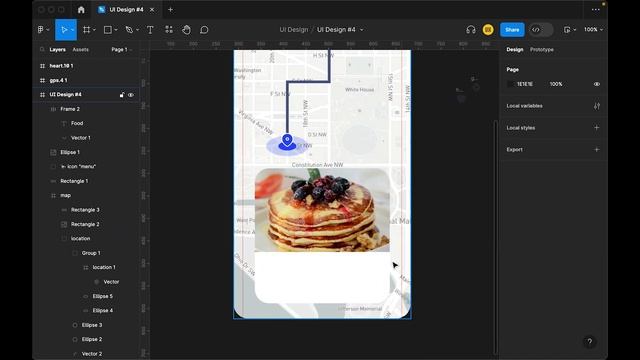Select the Text tool

click(150, 29)
